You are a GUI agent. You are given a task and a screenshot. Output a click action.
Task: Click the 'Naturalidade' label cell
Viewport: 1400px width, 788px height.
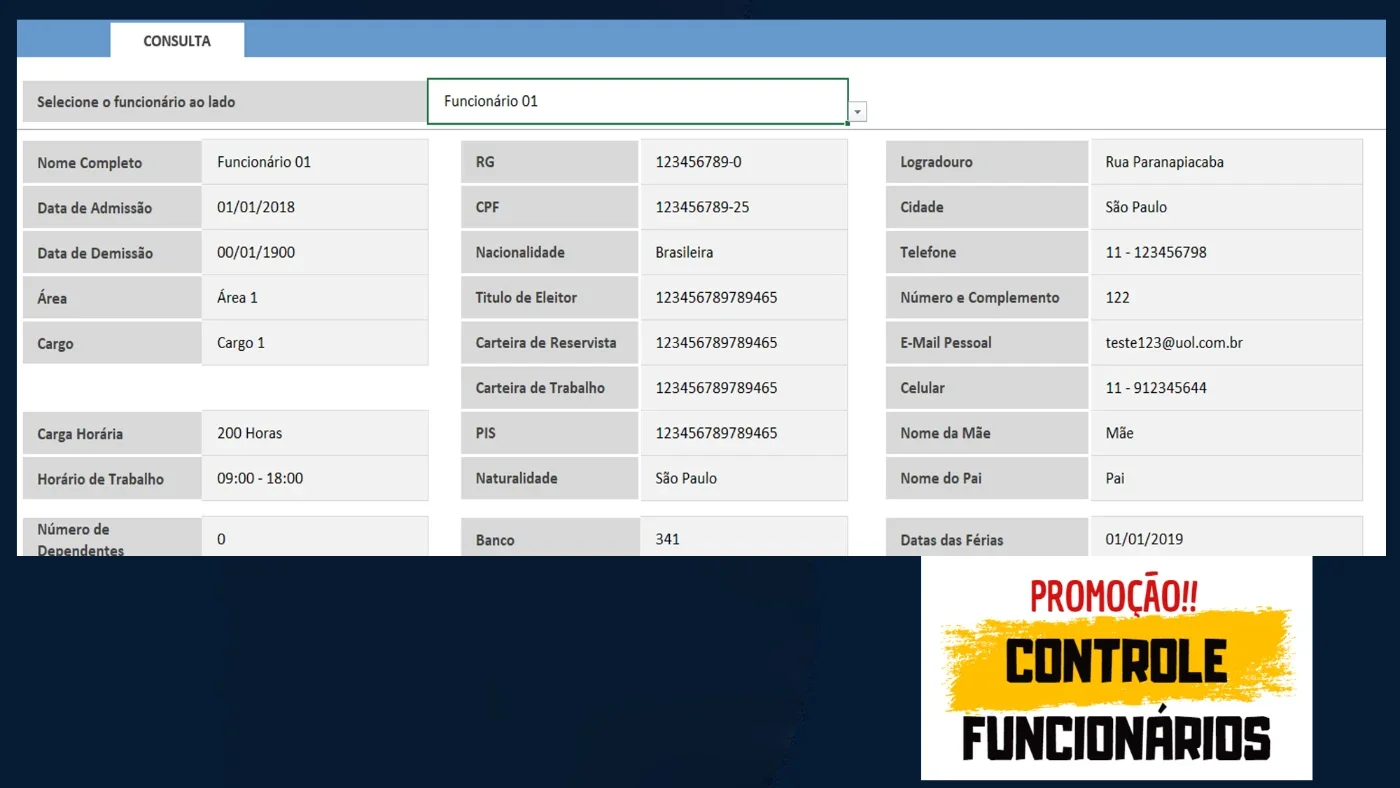click(549, 478)
